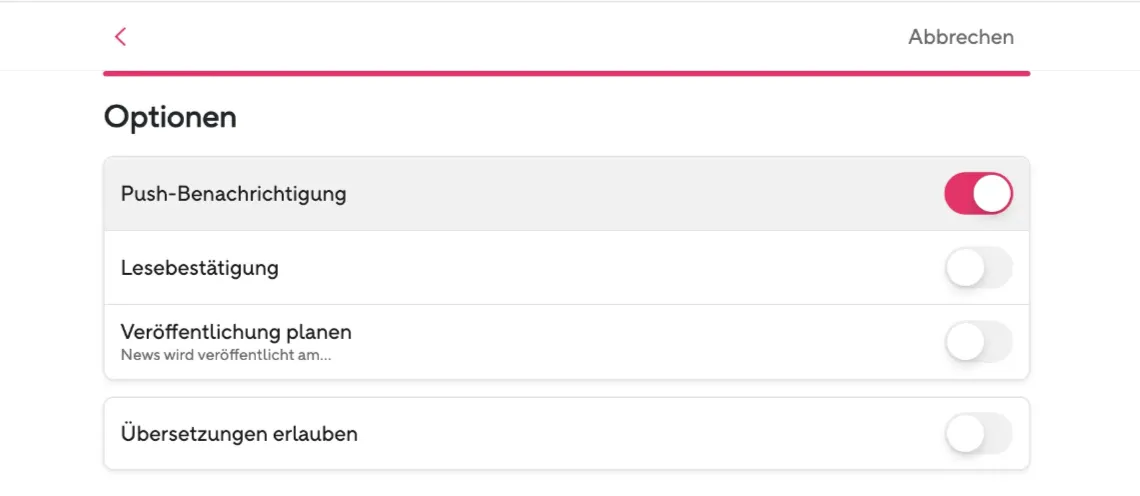This screenshot has width=1140, height=496.
Task: Click the blank area of the Übersetzungen erlauben card
Action: point(651,434)
